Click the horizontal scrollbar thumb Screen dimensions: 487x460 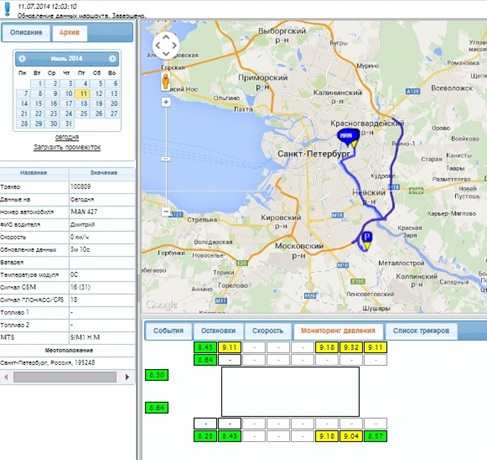pos(65,377)
